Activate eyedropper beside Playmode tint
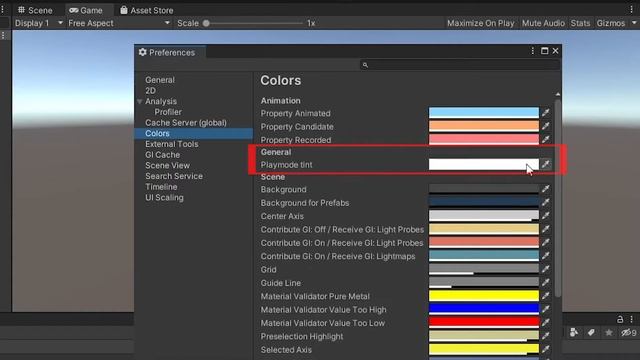 [x=546, y=164]
